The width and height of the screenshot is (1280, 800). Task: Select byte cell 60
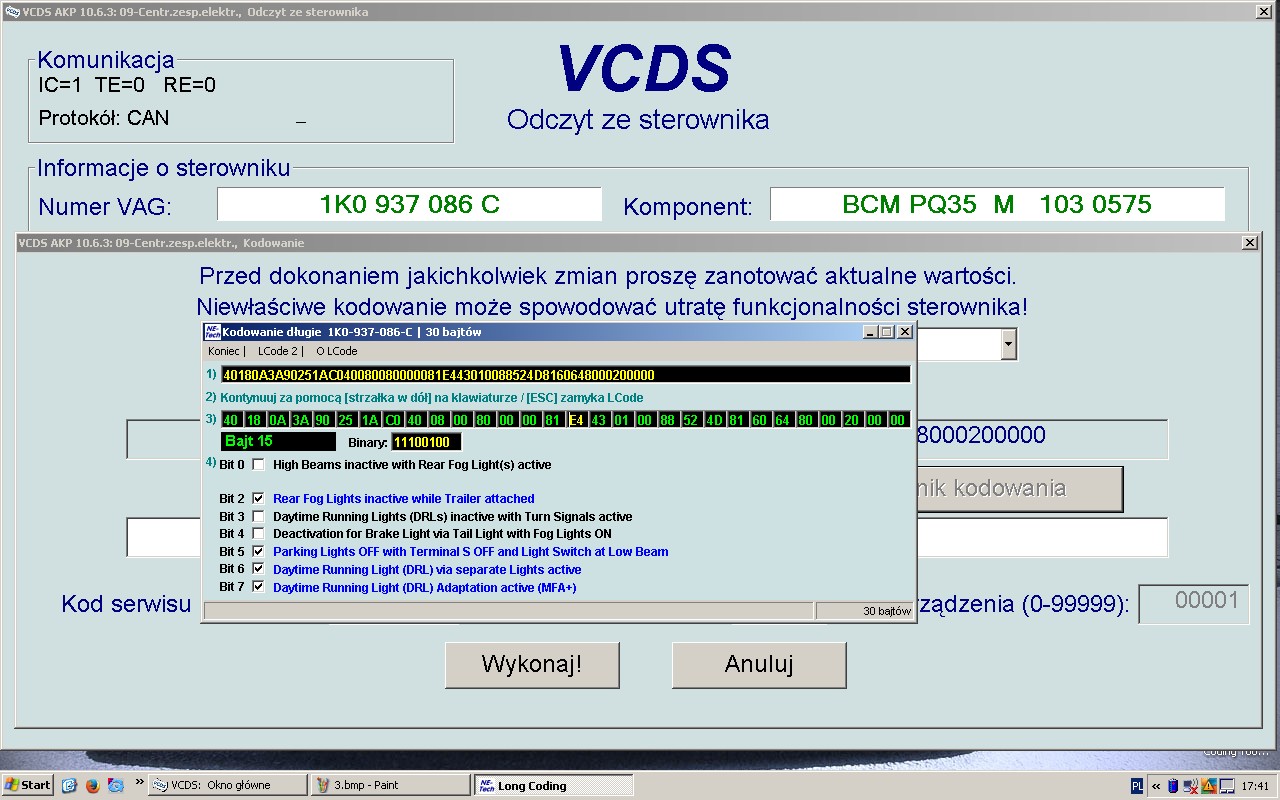761,420
